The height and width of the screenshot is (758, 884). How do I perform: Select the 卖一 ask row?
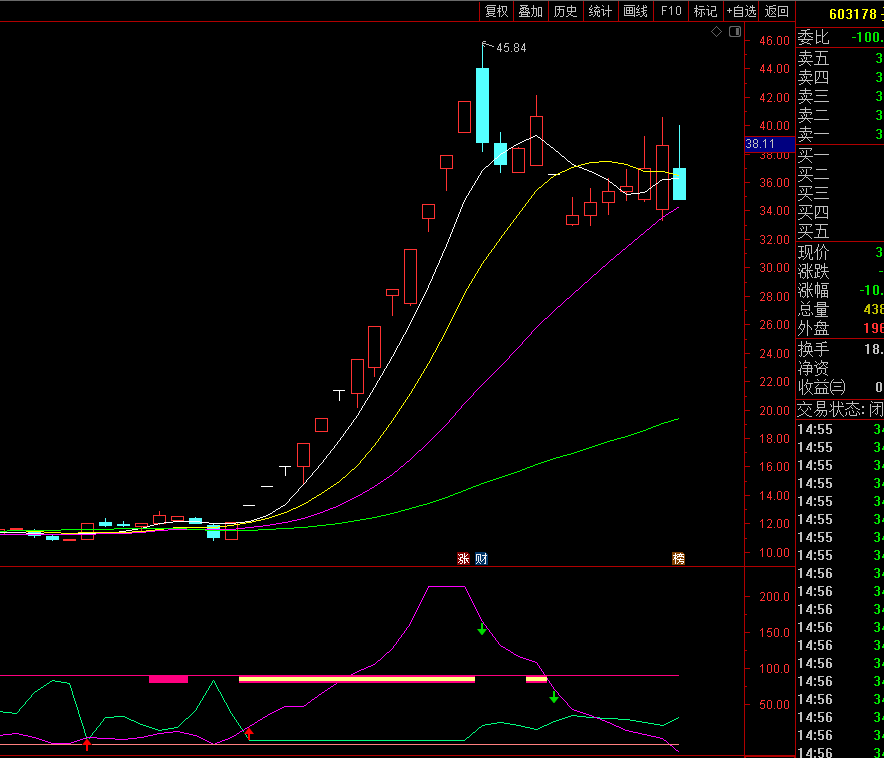[839, 134]
